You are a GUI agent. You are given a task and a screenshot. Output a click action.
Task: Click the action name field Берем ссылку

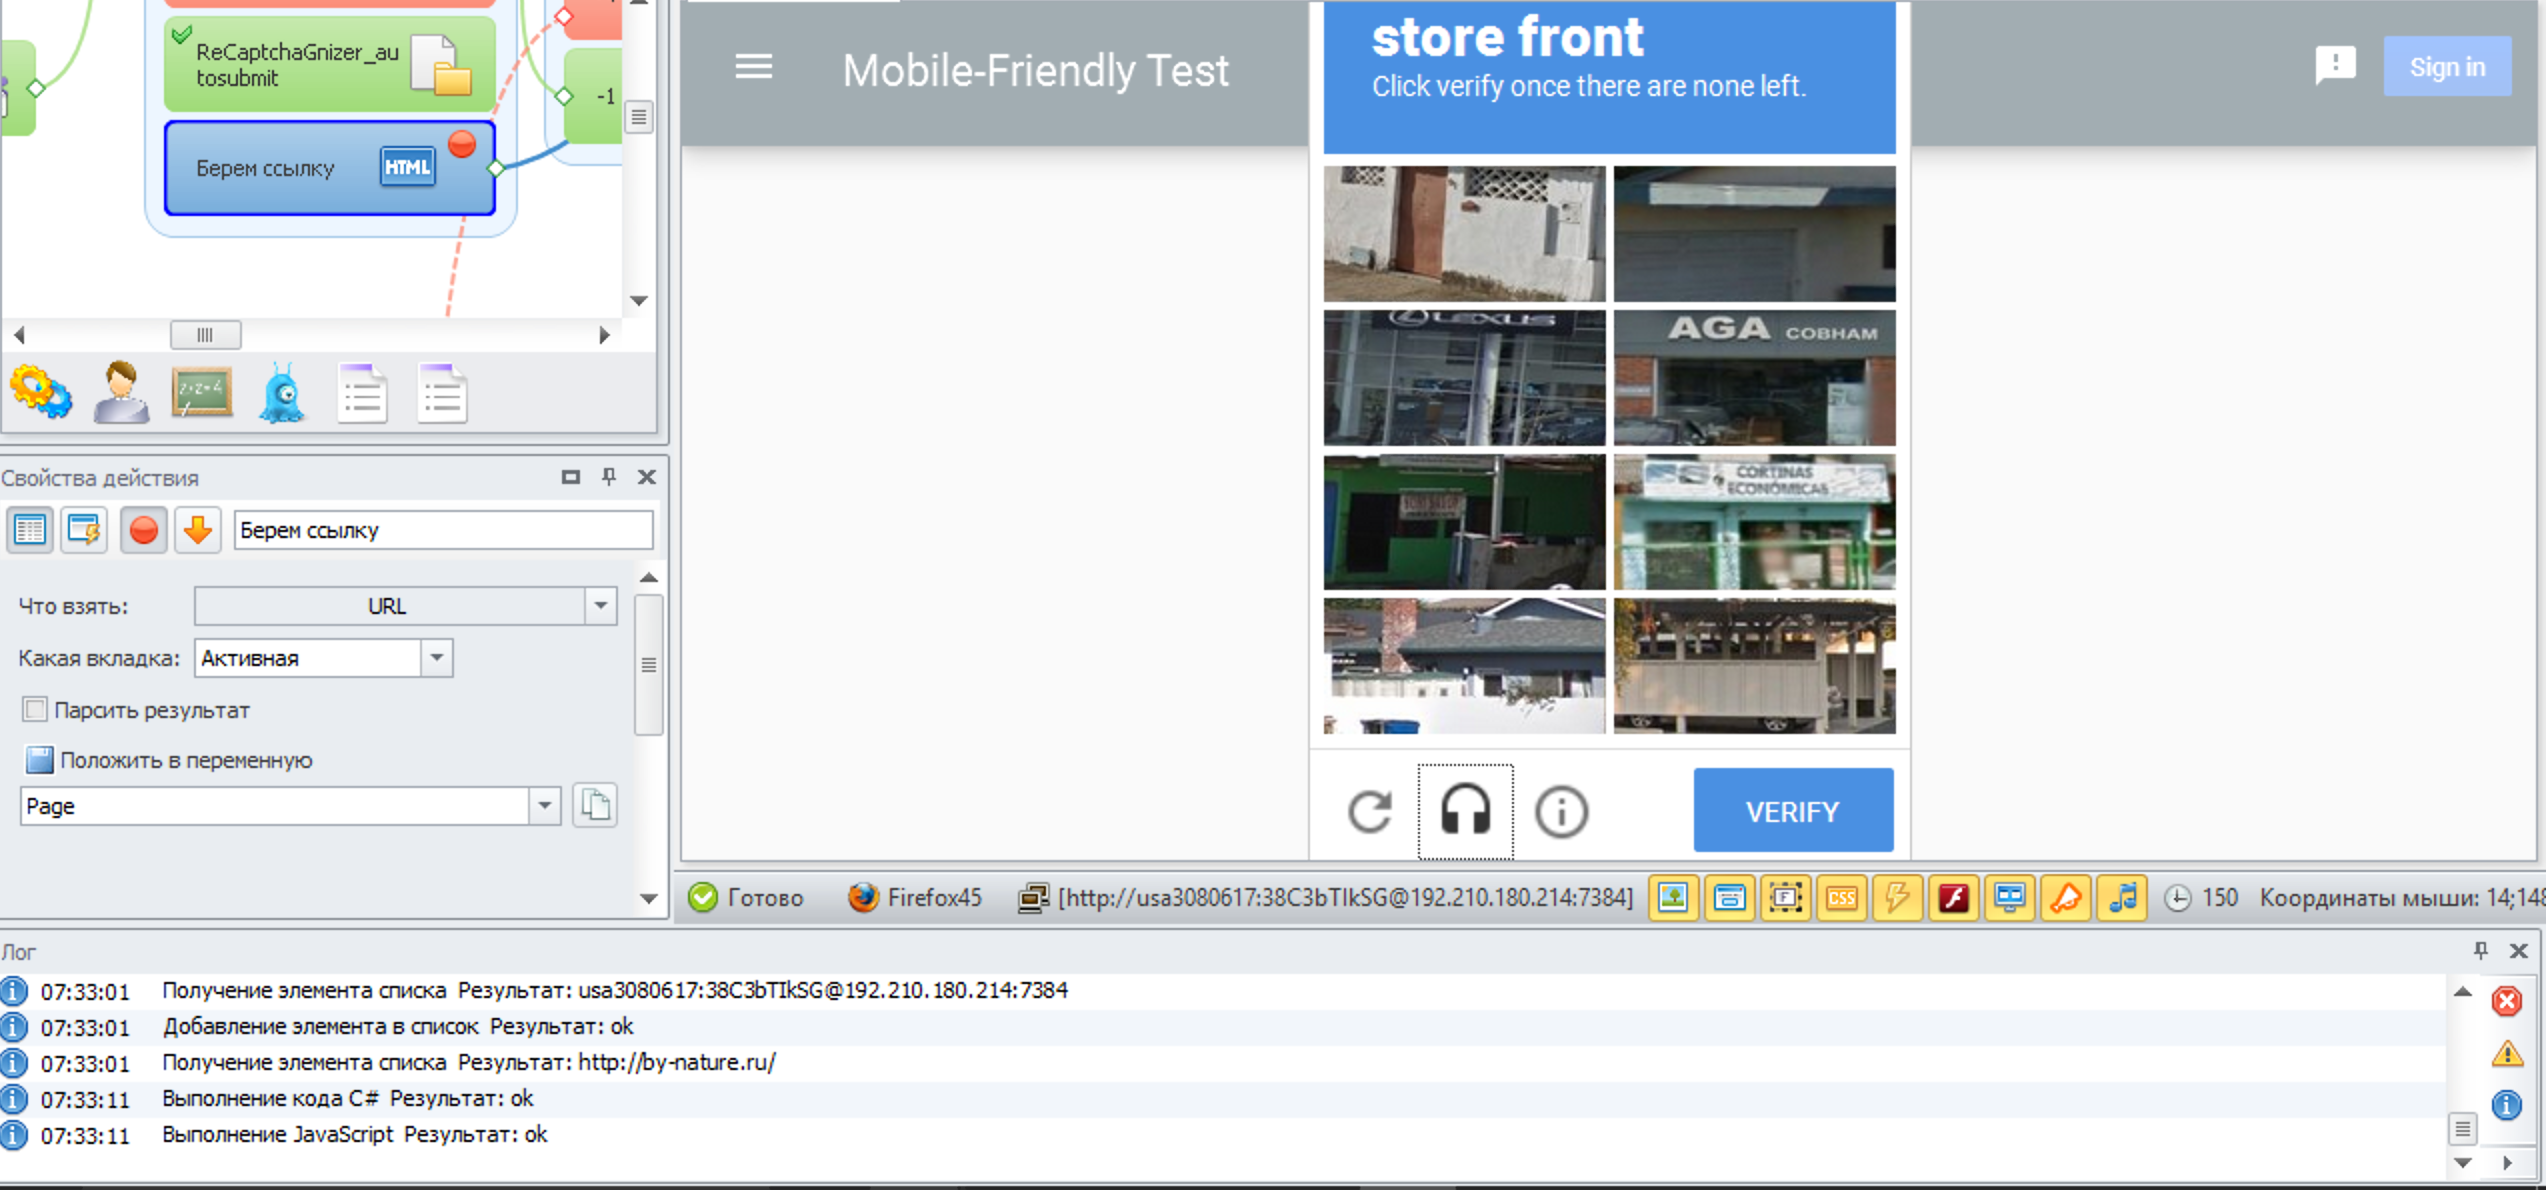[443, 530]
